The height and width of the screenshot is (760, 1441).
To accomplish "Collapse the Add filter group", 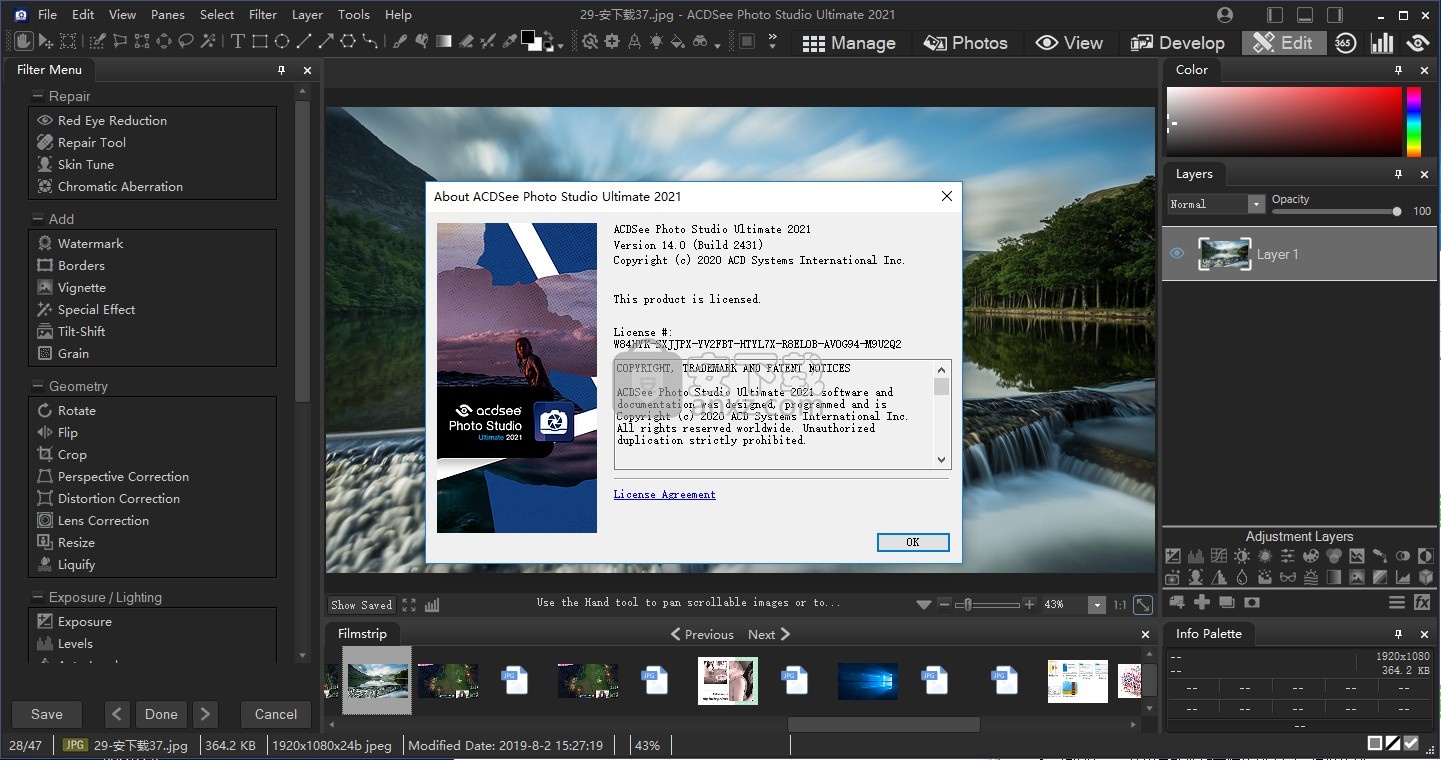I will 37,219.
